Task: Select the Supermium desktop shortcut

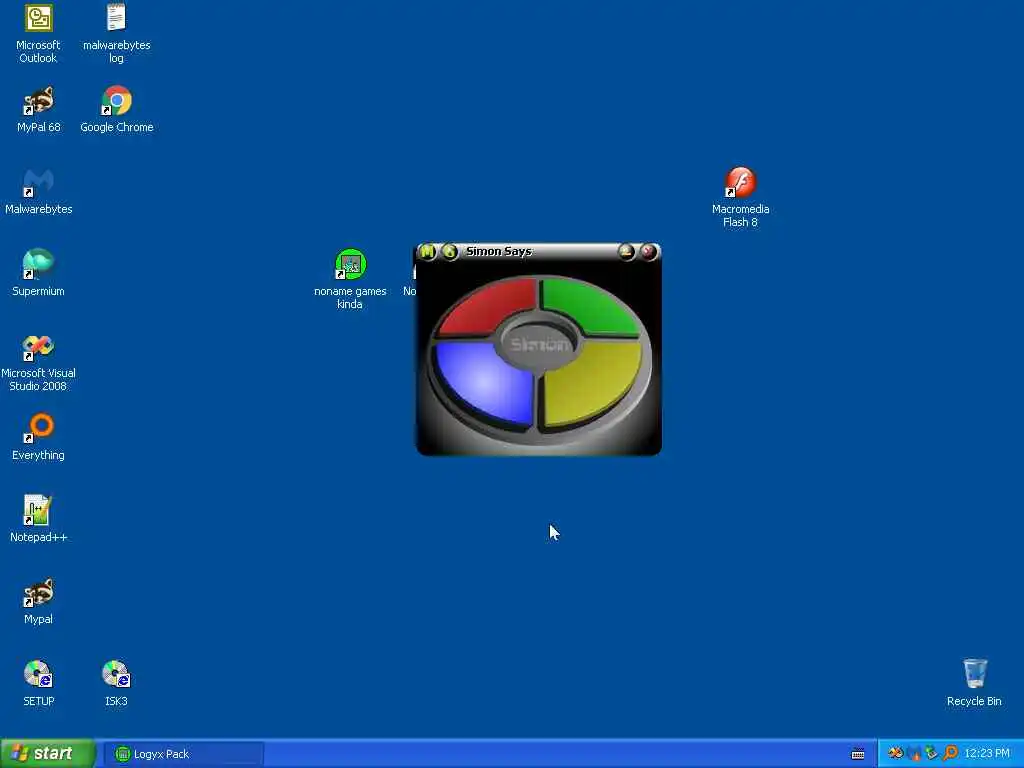Action: 39,273
